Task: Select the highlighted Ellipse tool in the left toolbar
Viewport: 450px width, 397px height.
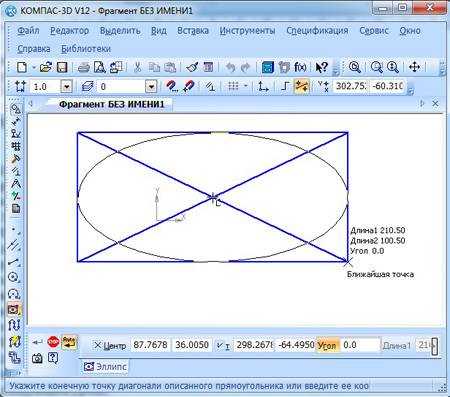Action: tap(13, 309)
